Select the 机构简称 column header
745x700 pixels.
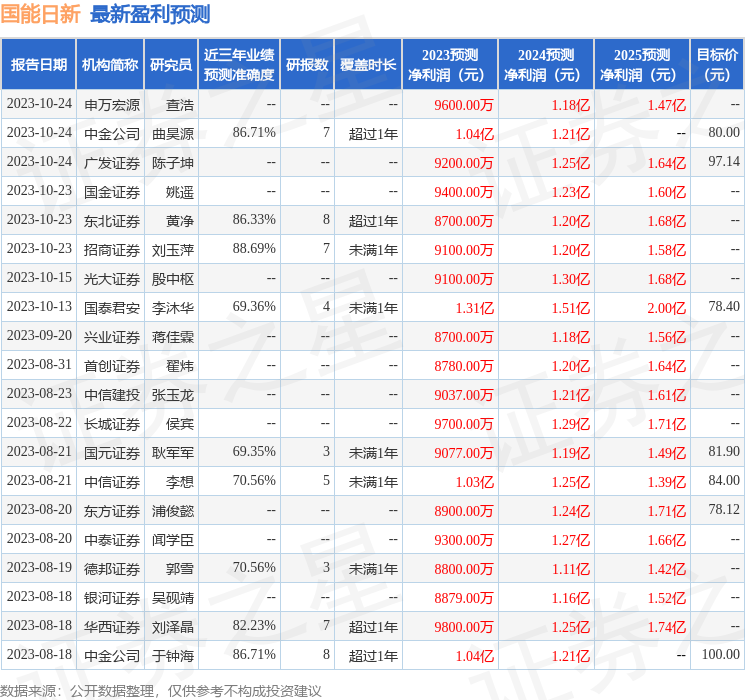point(110,65)
